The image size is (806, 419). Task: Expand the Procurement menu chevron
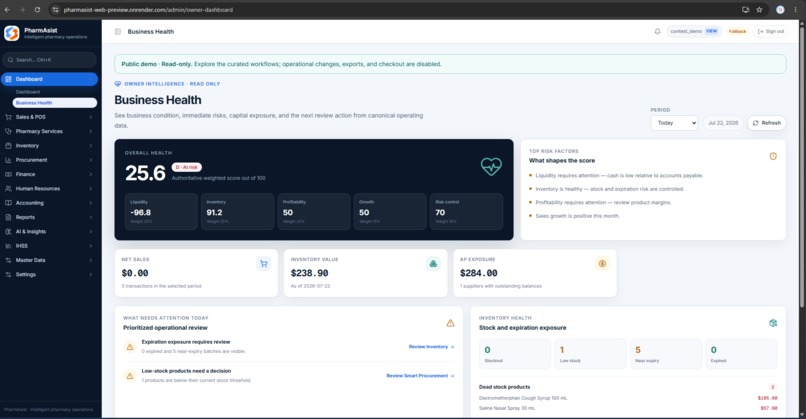(x=91, y=160)
